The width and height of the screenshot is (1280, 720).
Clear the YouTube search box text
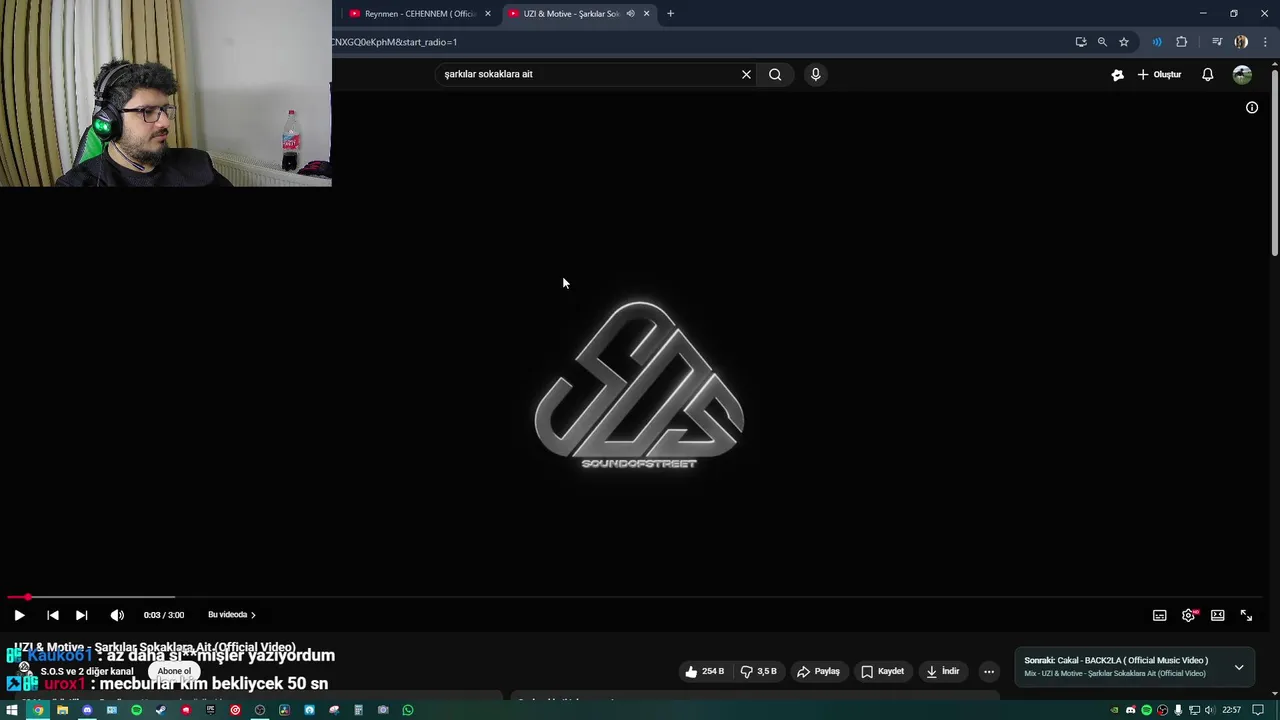tap(746, 74)
